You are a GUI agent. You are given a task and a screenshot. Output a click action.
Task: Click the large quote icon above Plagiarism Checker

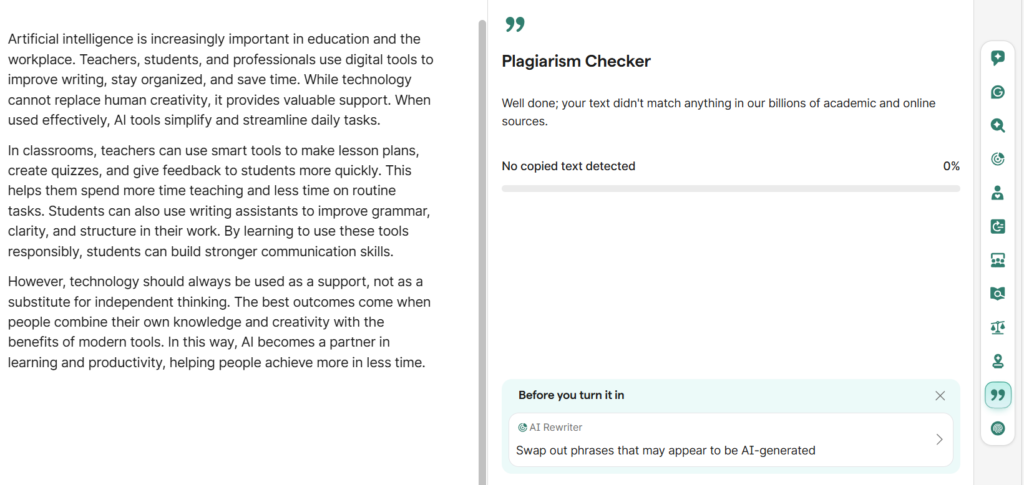pos(514,24)
